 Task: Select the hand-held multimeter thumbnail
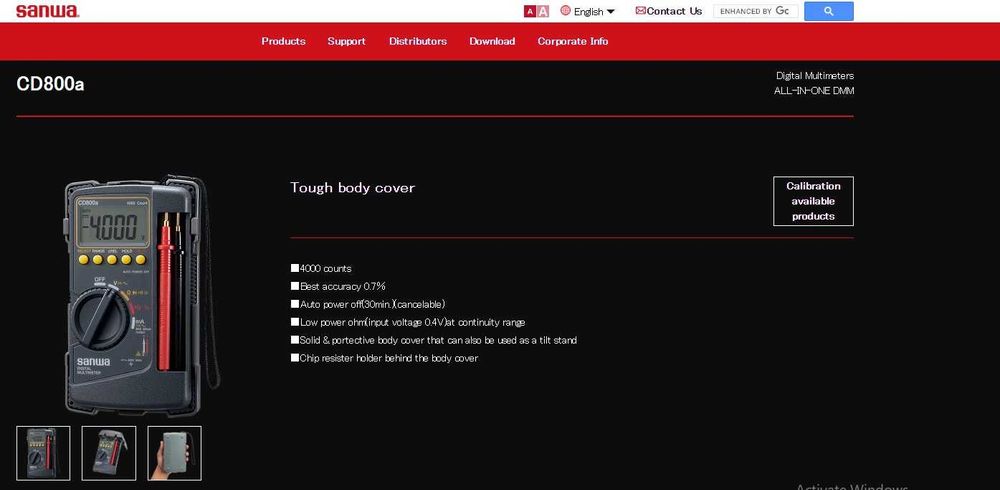[175, 453]
